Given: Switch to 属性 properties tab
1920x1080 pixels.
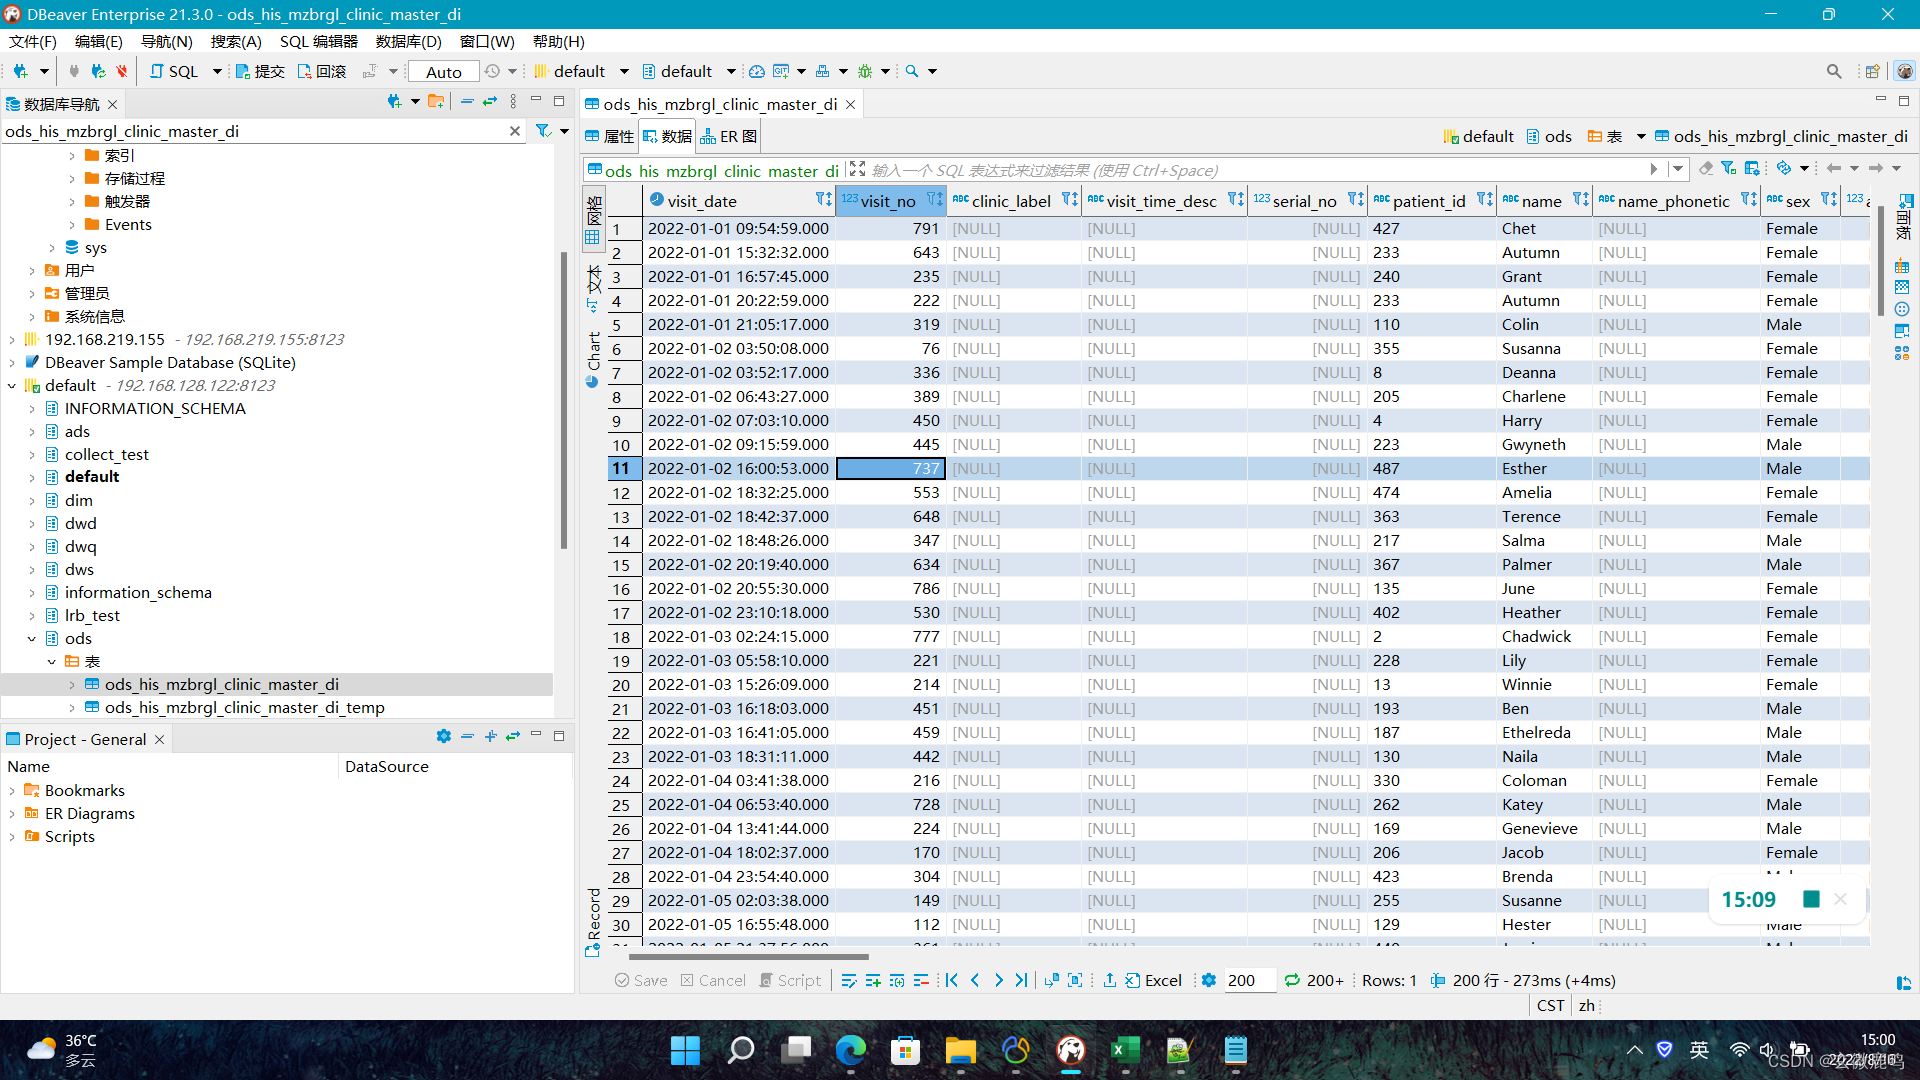Looking at the screenshot, I should 609,136.
